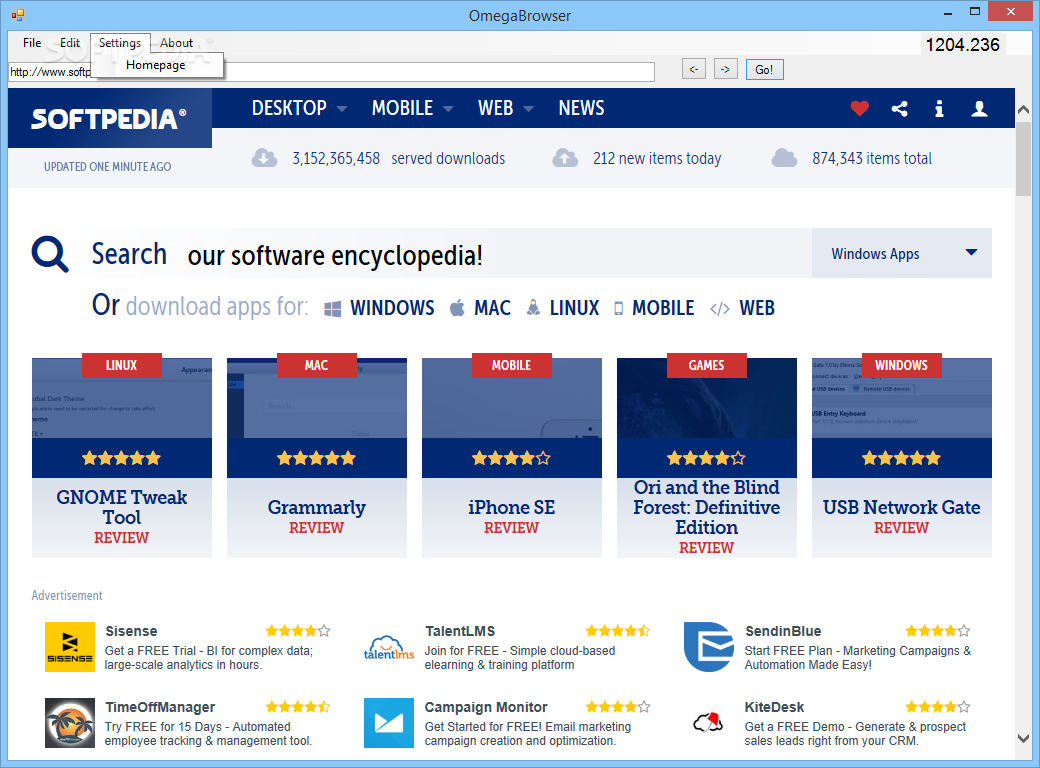Click the vertical scrollbar thumb
Viewport: 1040px width, 768px height.
(1023, 159)
